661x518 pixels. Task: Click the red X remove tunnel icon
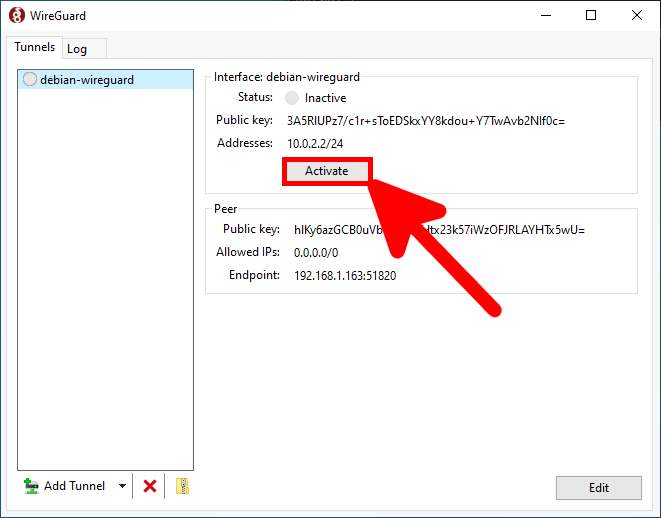pos(150,486)
